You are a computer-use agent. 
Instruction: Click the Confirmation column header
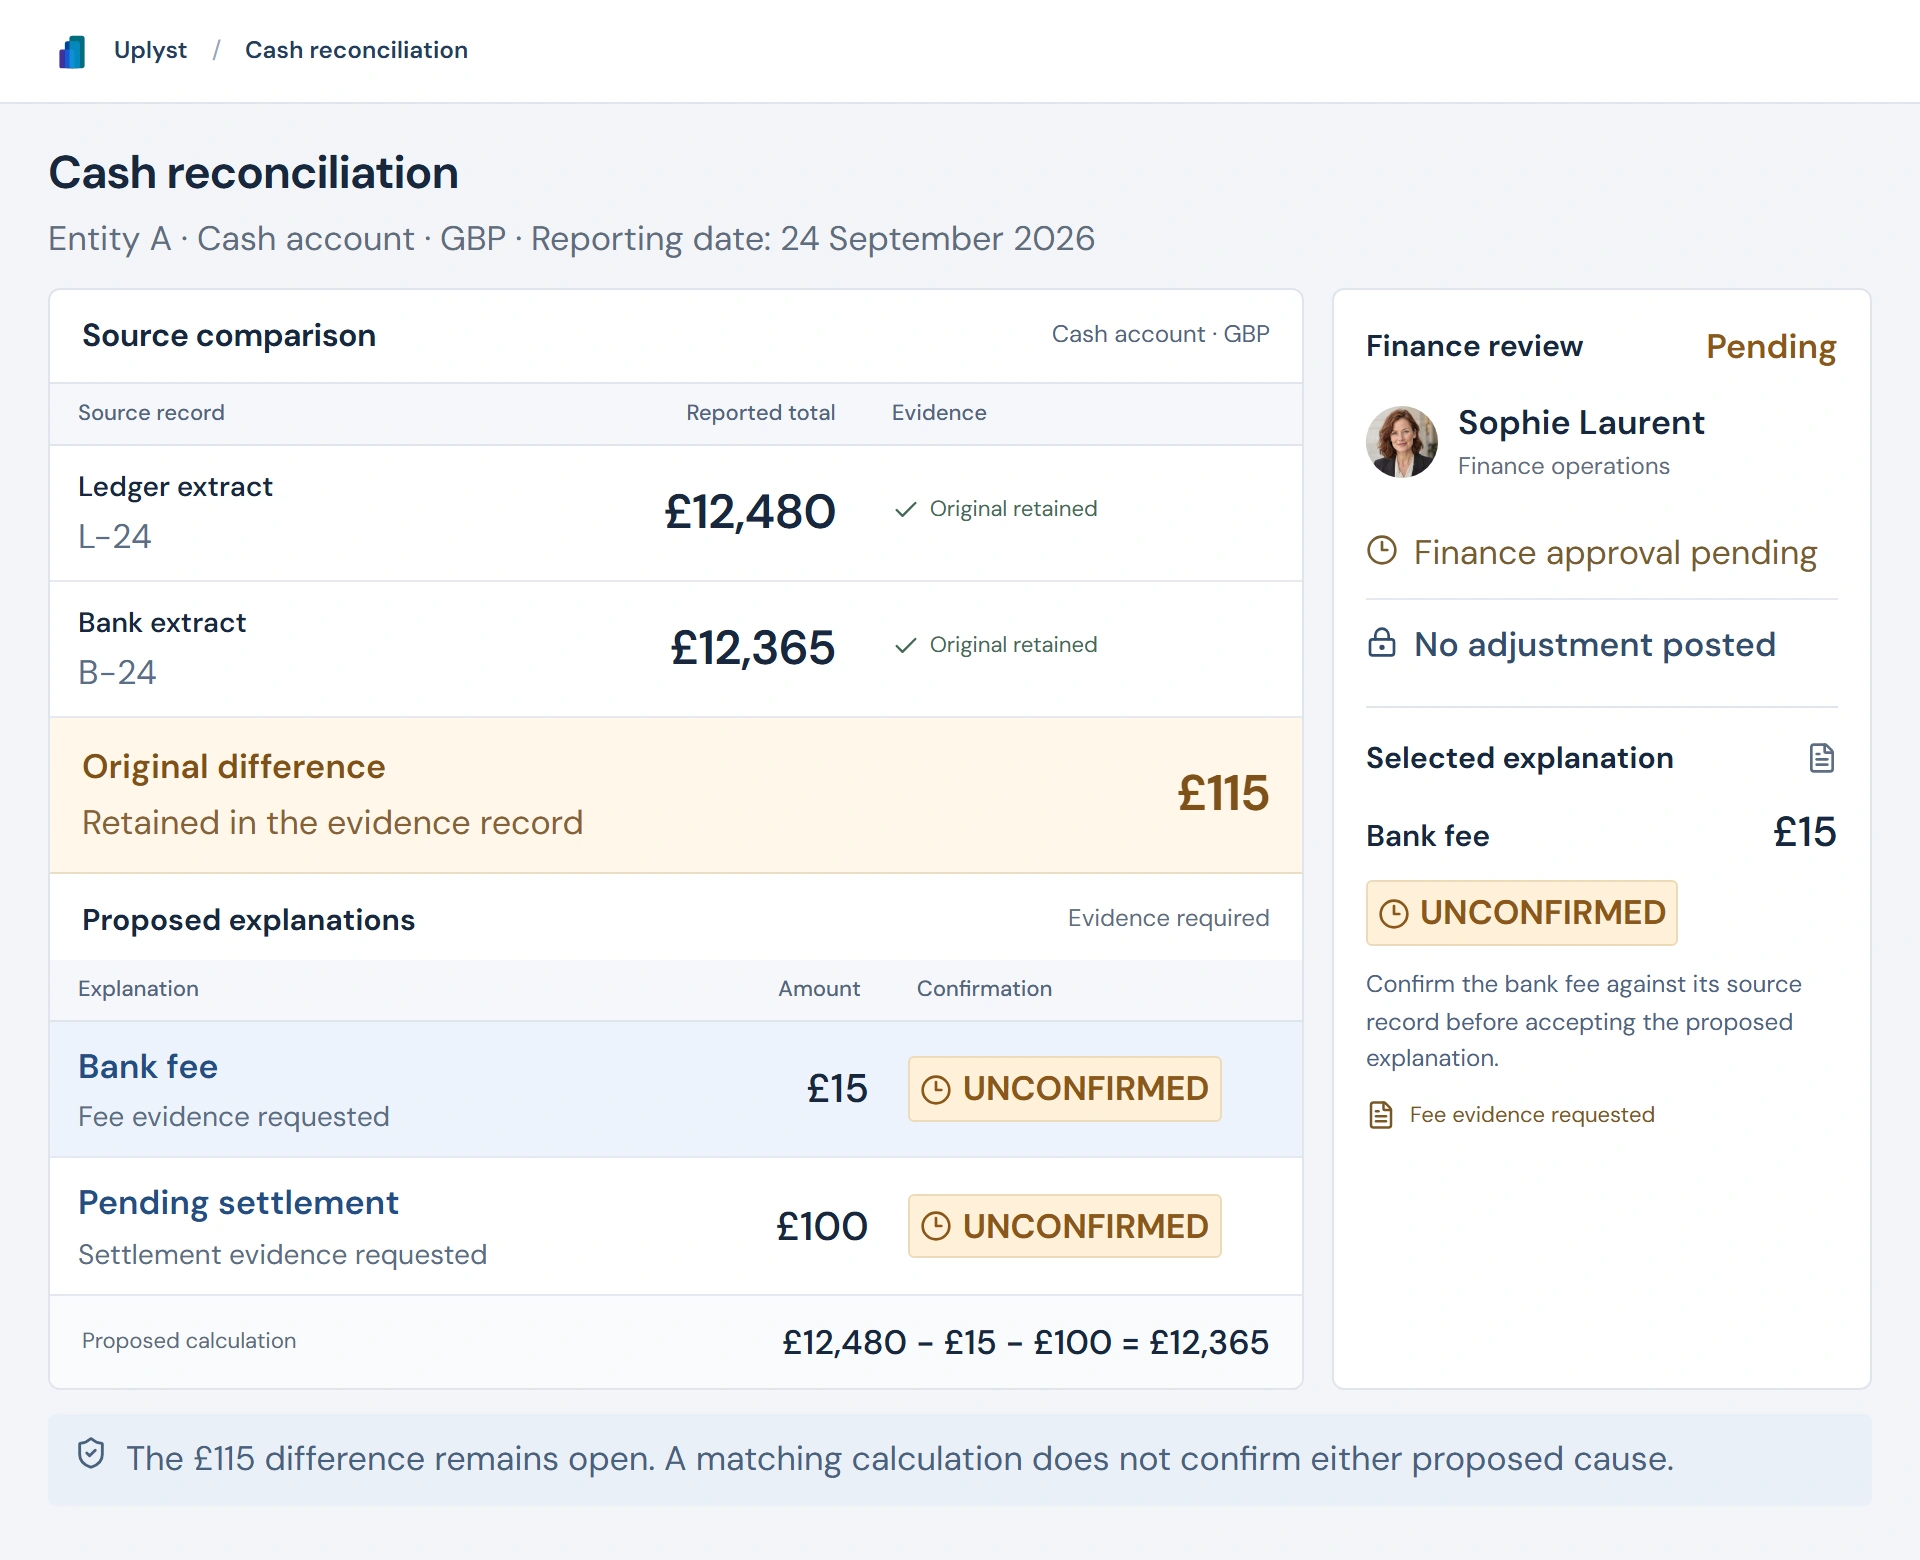tap(984, 989)
